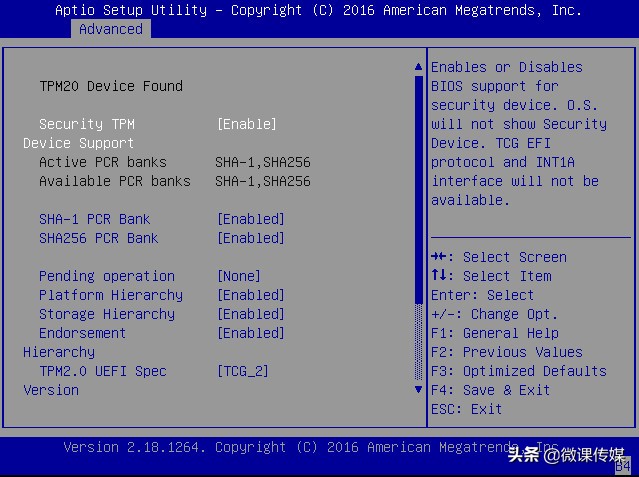Select the SHA256 PCR Bank setting
639x477 pixels.
(99, 238)
